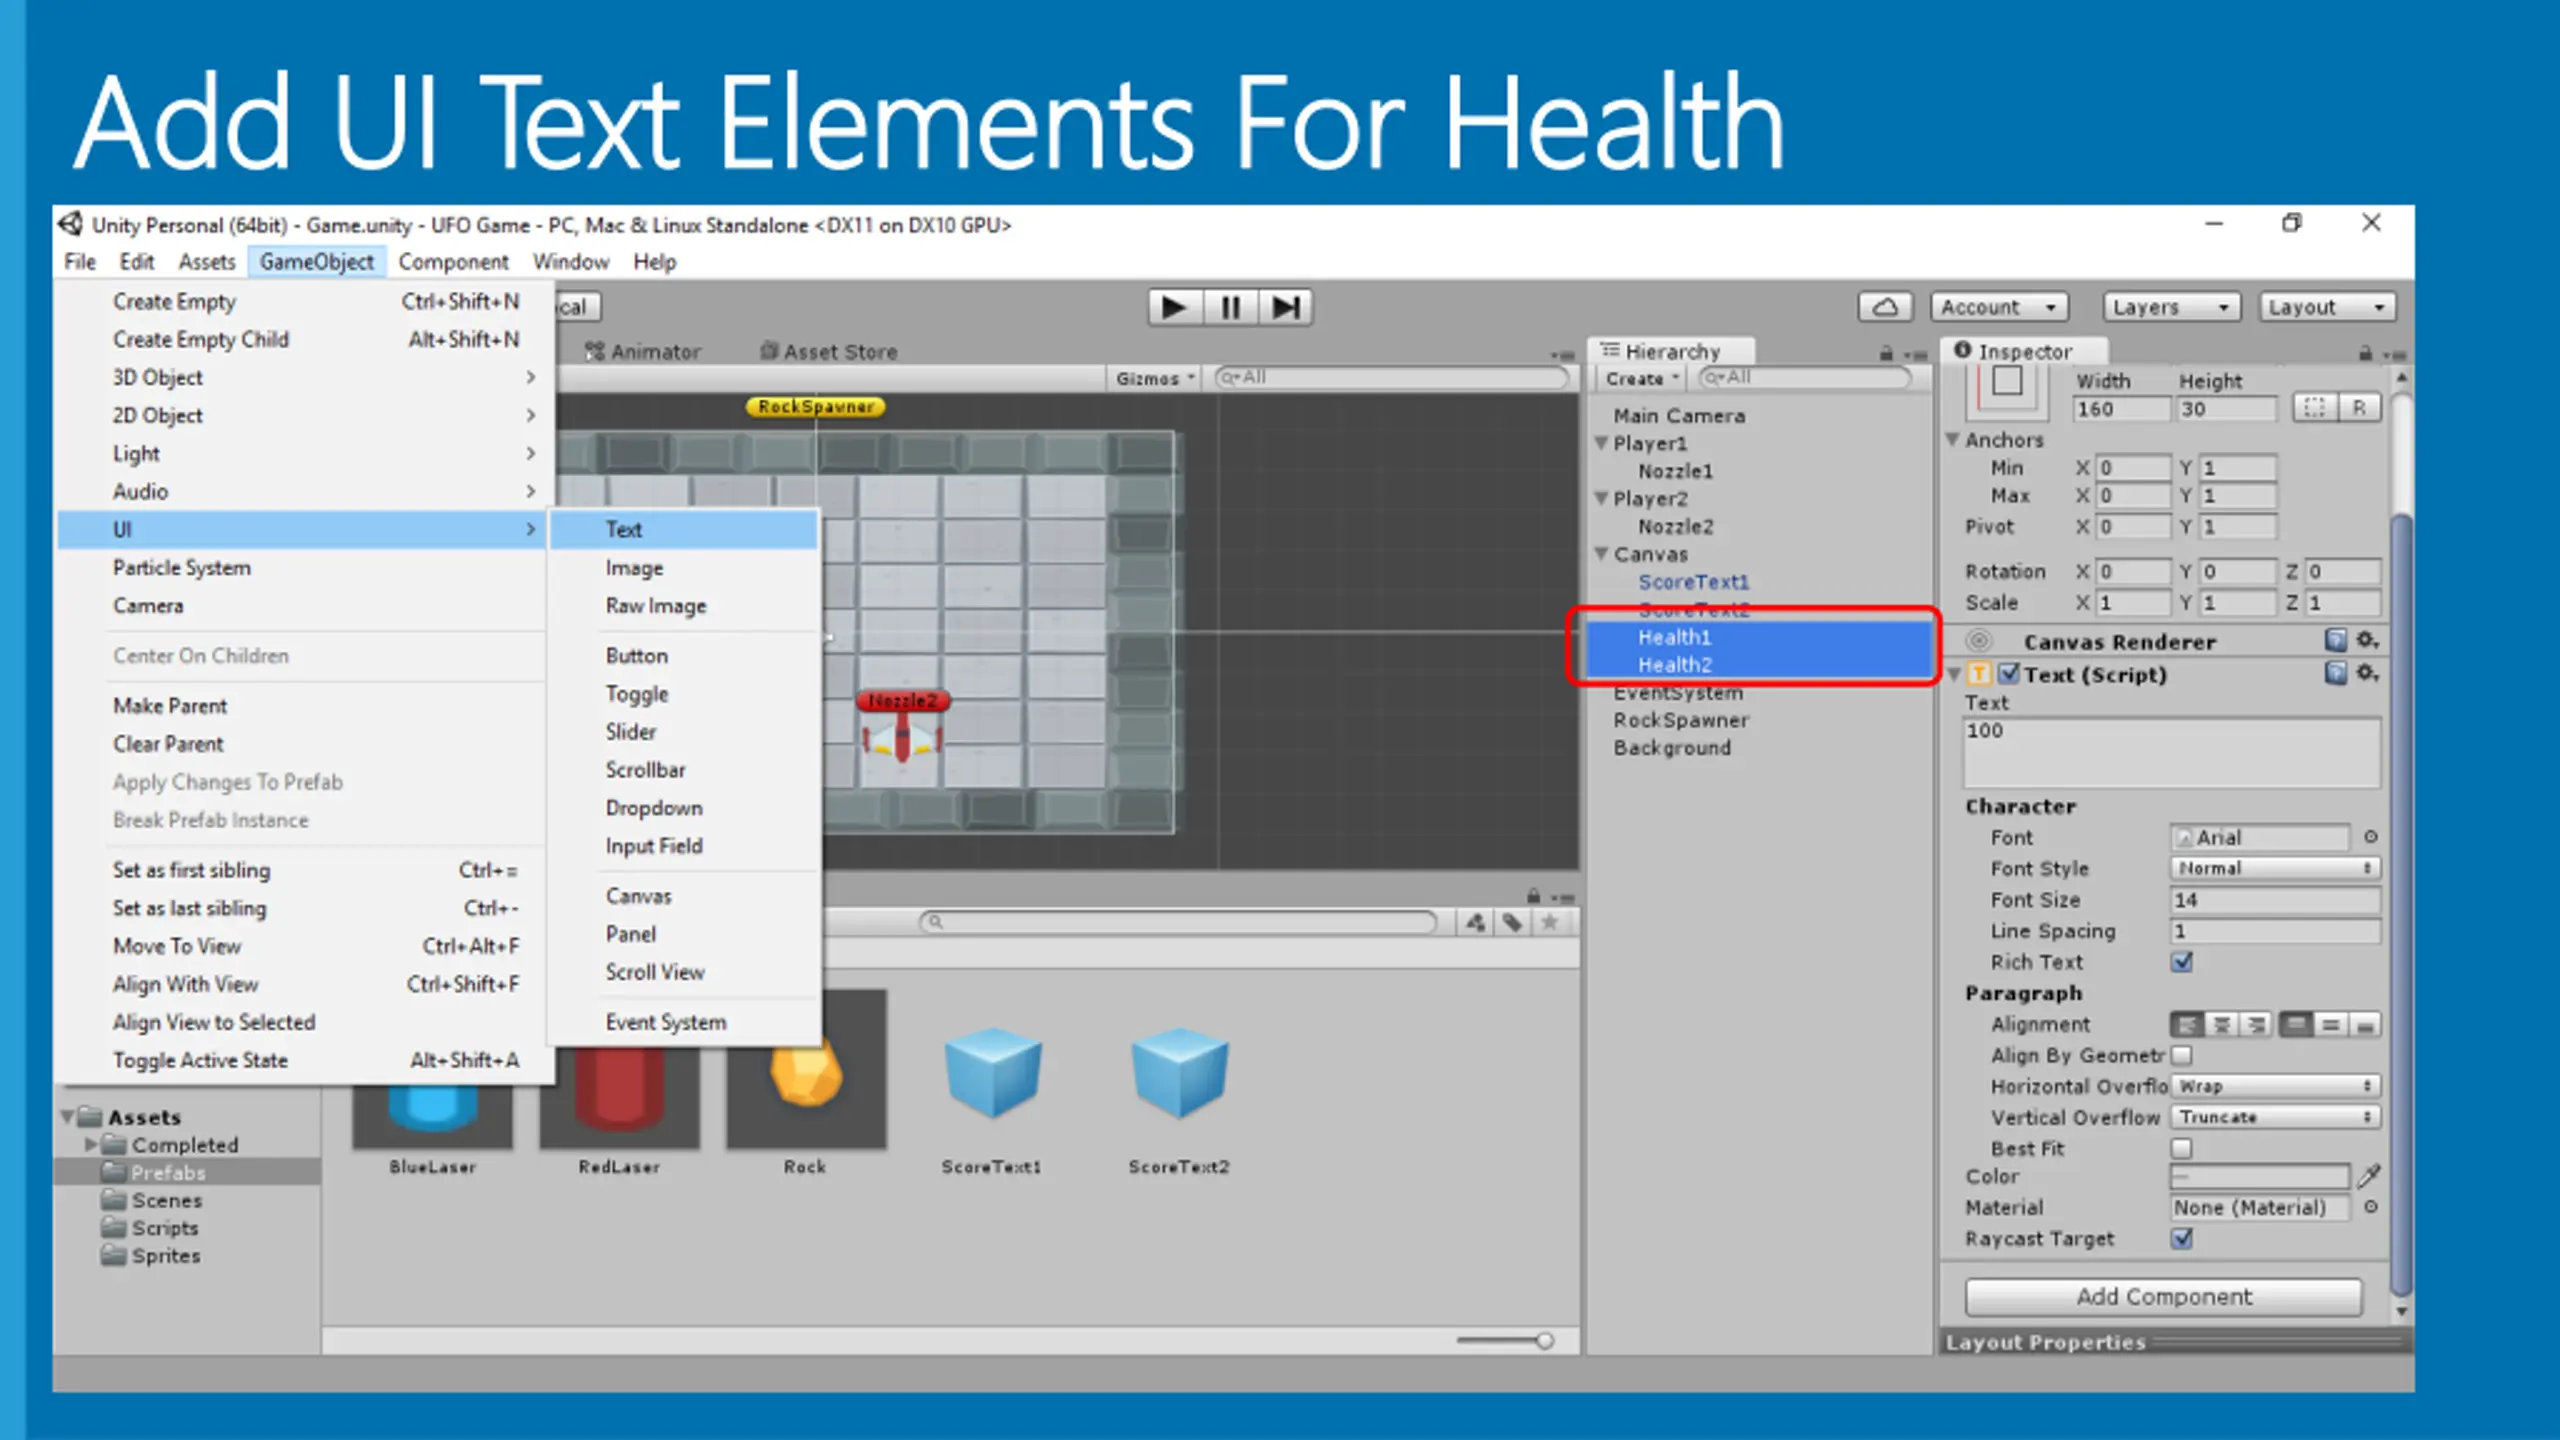Toggle the Project panel lock icon
2560x1440 pixels.
click(x=1533, y=895)
